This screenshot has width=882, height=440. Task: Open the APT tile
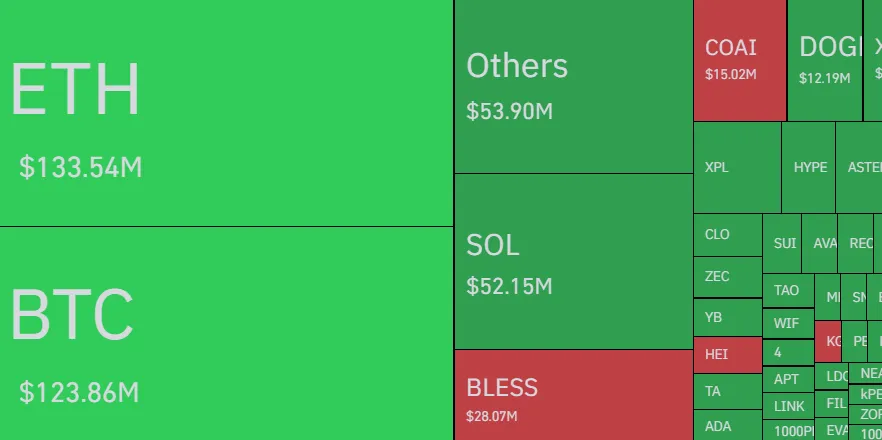click(788, 379)
